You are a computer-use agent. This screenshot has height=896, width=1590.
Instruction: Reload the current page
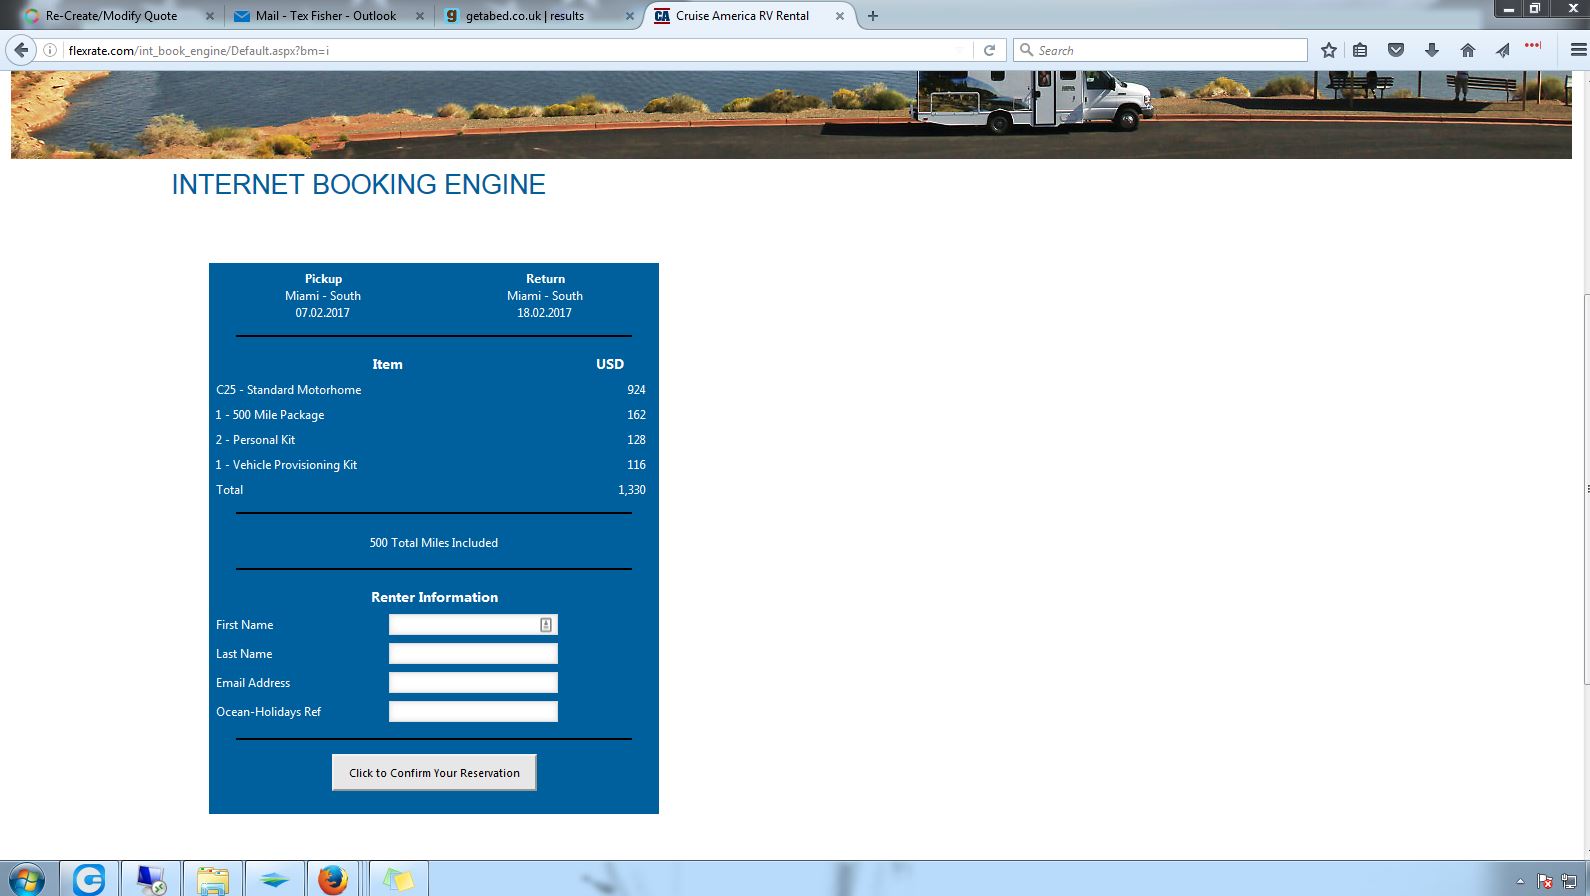[989, 50]
